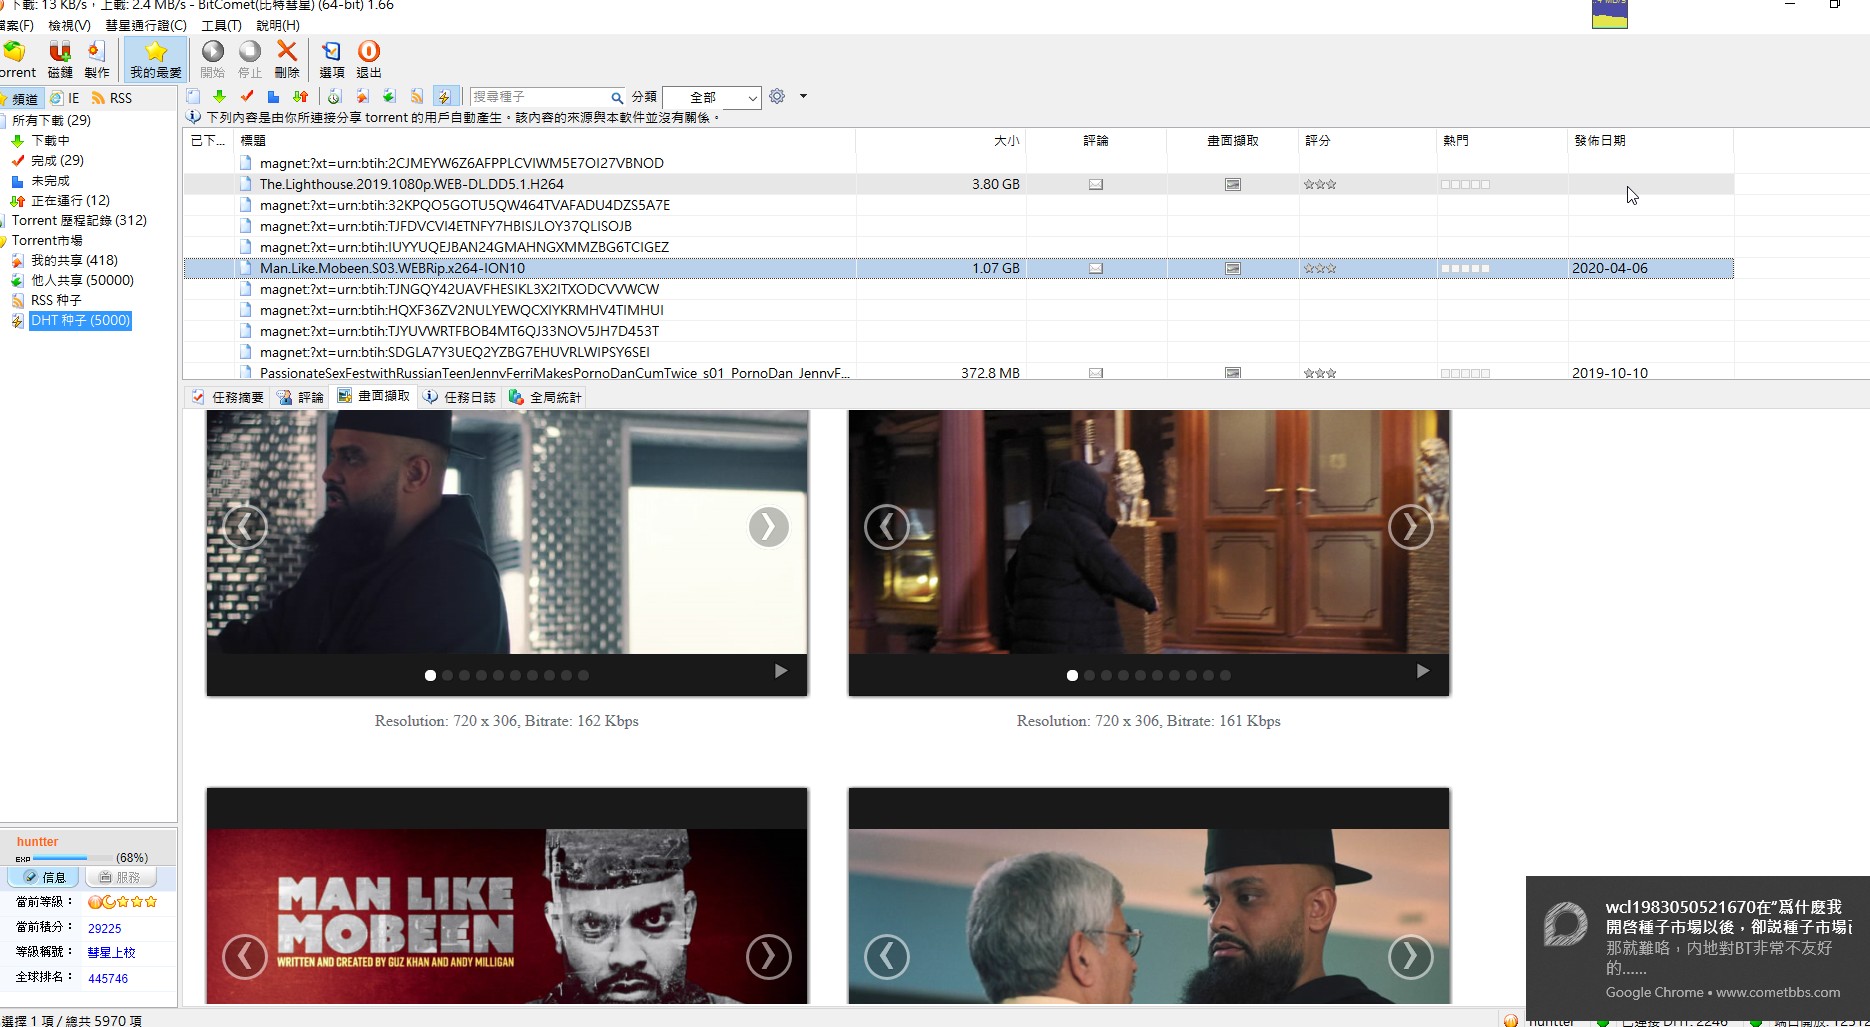Sort by the 大小 column header

point(941,140)
